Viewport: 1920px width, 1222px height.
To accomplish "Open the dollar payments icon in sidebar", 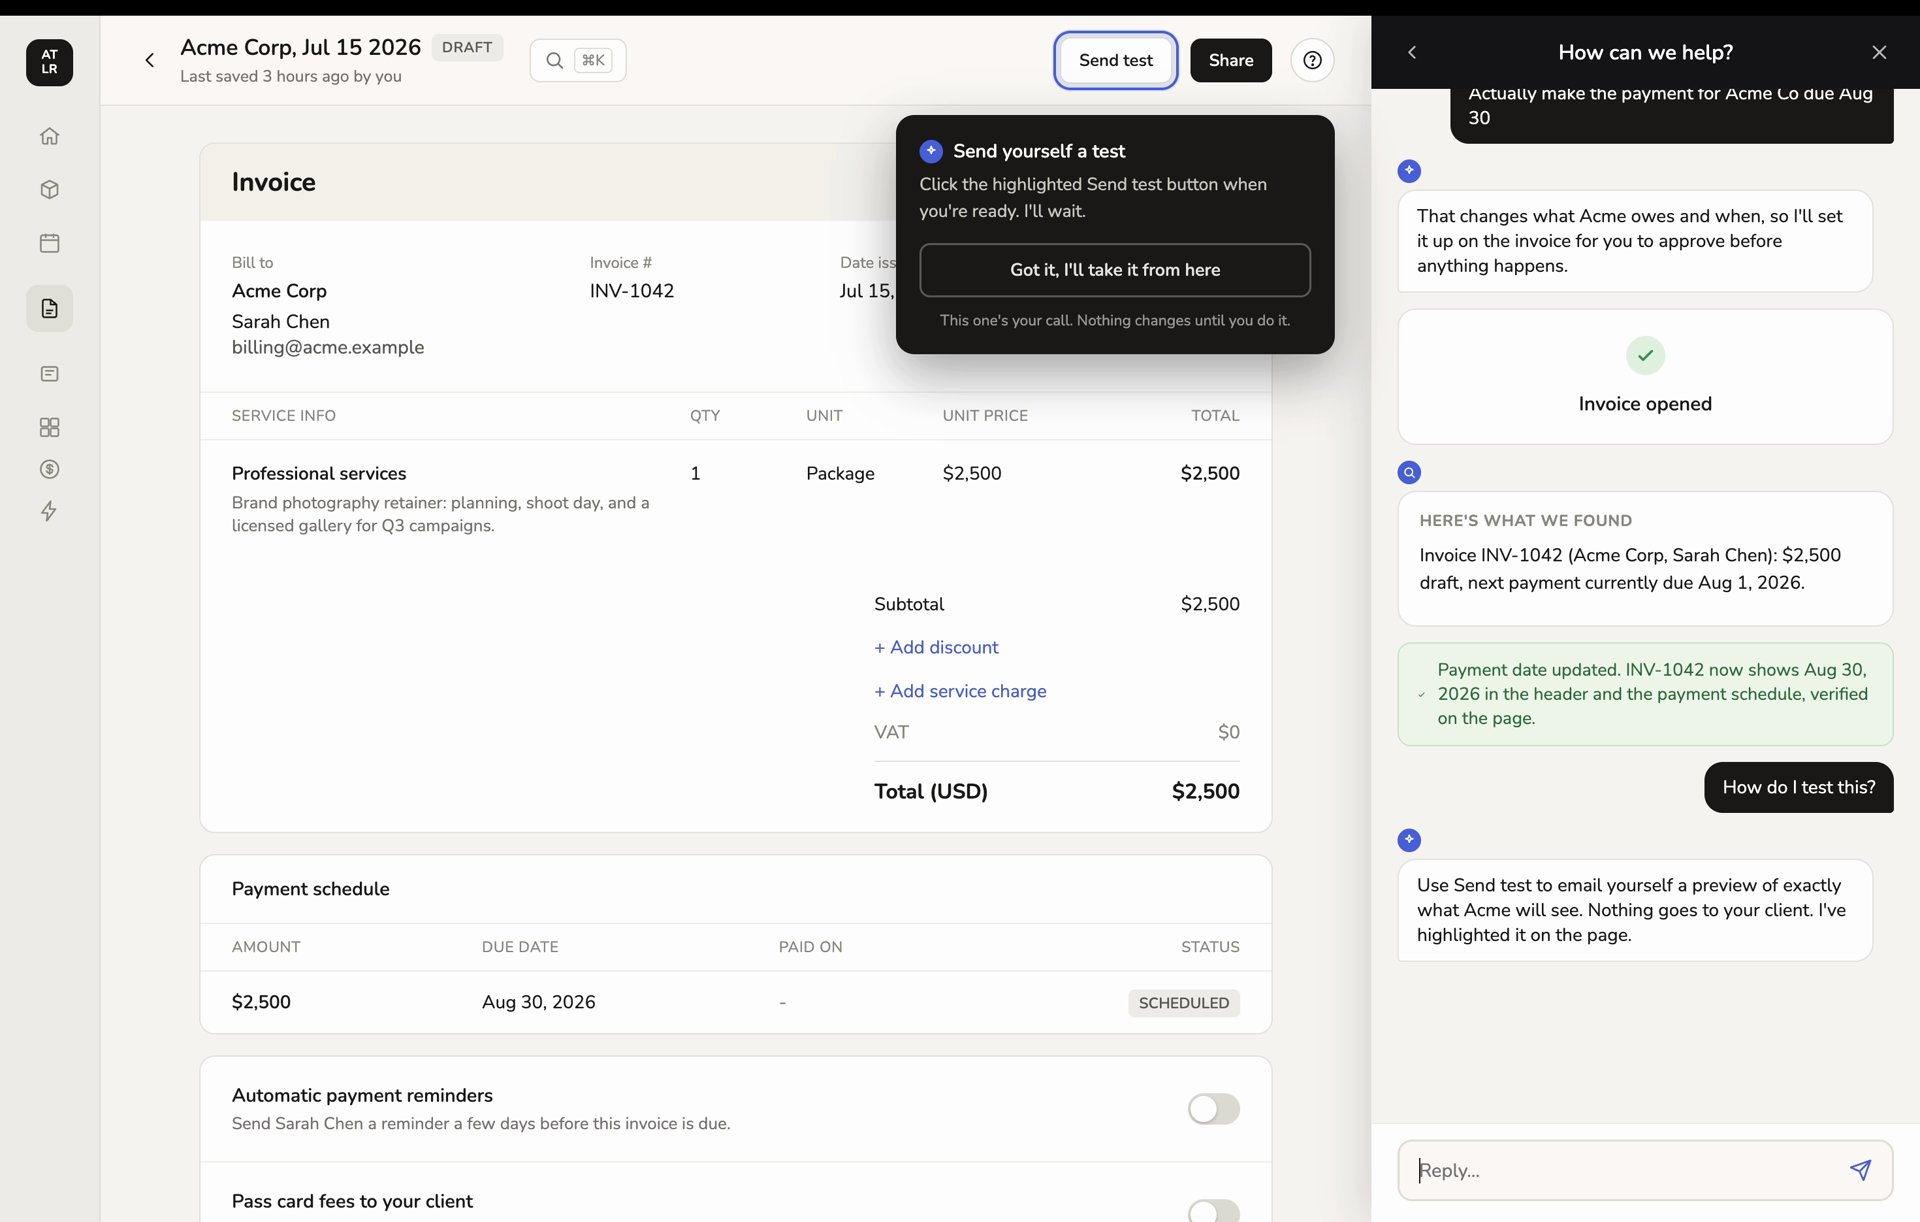I will [49, 469].
